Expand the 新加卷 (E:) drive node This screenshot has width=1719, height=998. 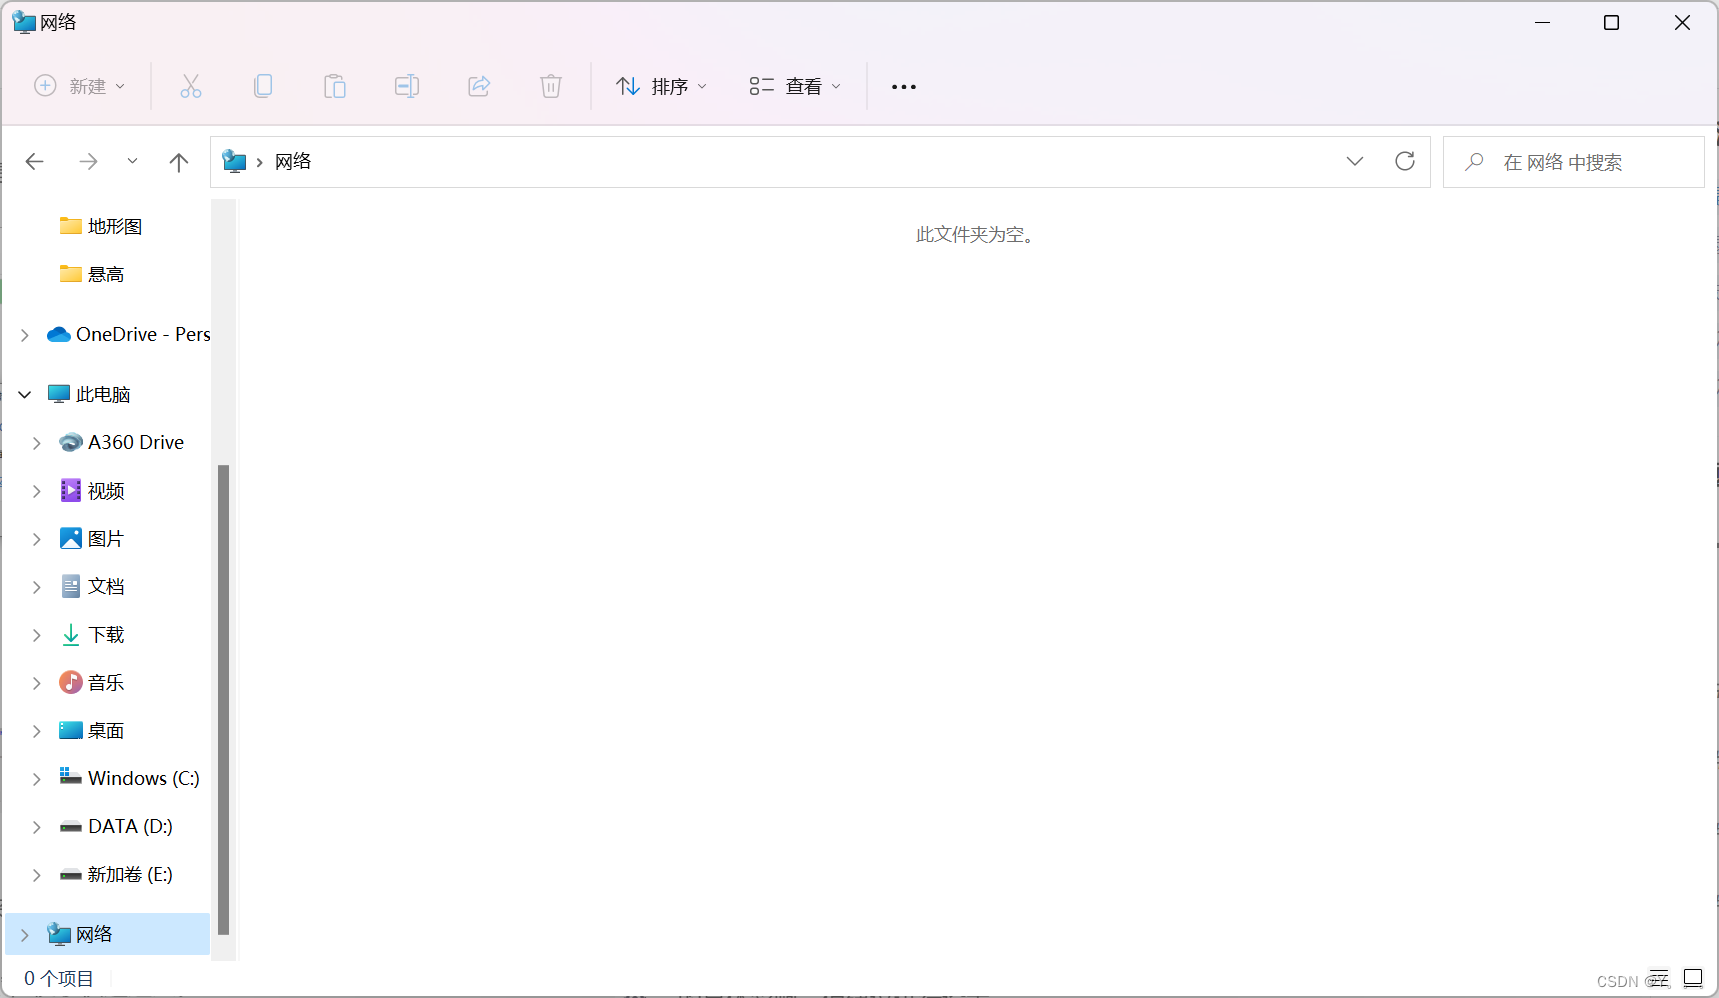pos(37,875)
